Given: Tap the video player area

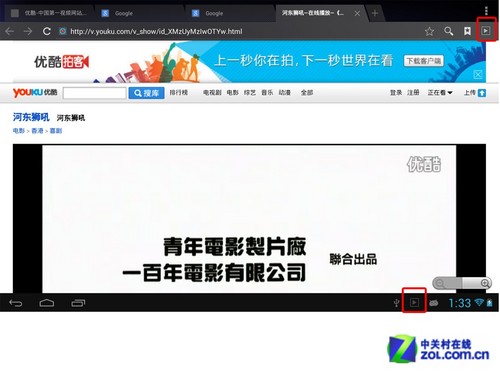Looking at the screenshot, I should click(249, 219).
